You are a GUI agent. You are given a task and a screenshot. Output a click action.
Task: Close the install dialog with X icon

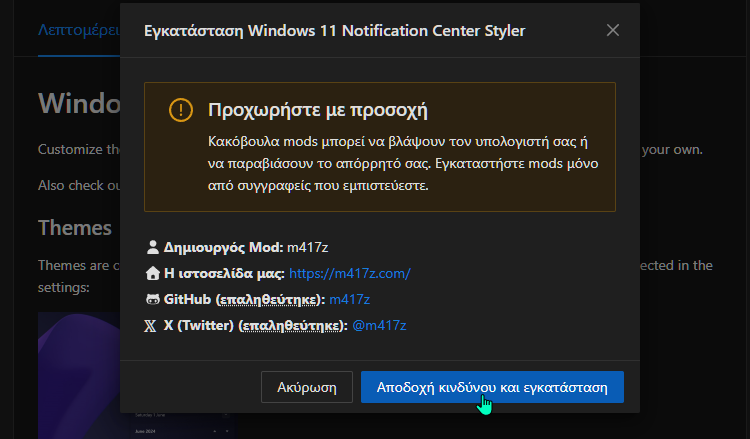pyautogui.click(x=613, y=31)
